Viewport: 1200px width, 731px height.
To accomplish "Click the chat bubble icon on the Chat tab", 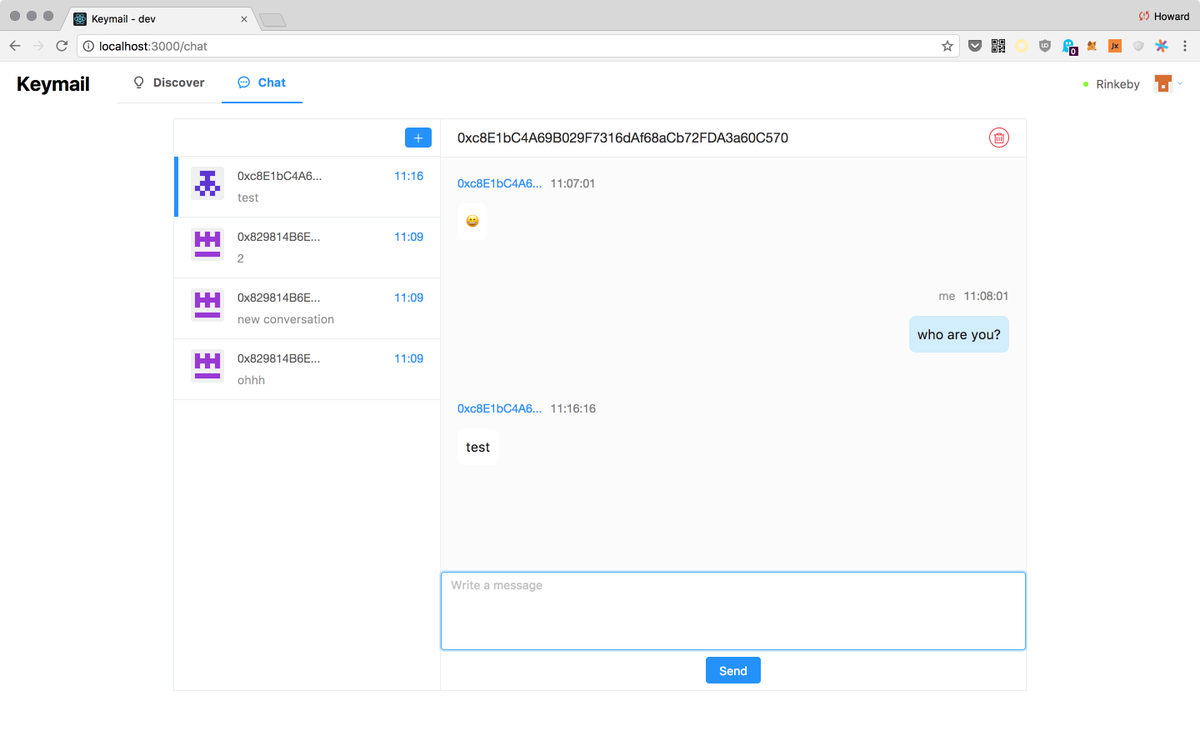I will click(x=244, y=83).
